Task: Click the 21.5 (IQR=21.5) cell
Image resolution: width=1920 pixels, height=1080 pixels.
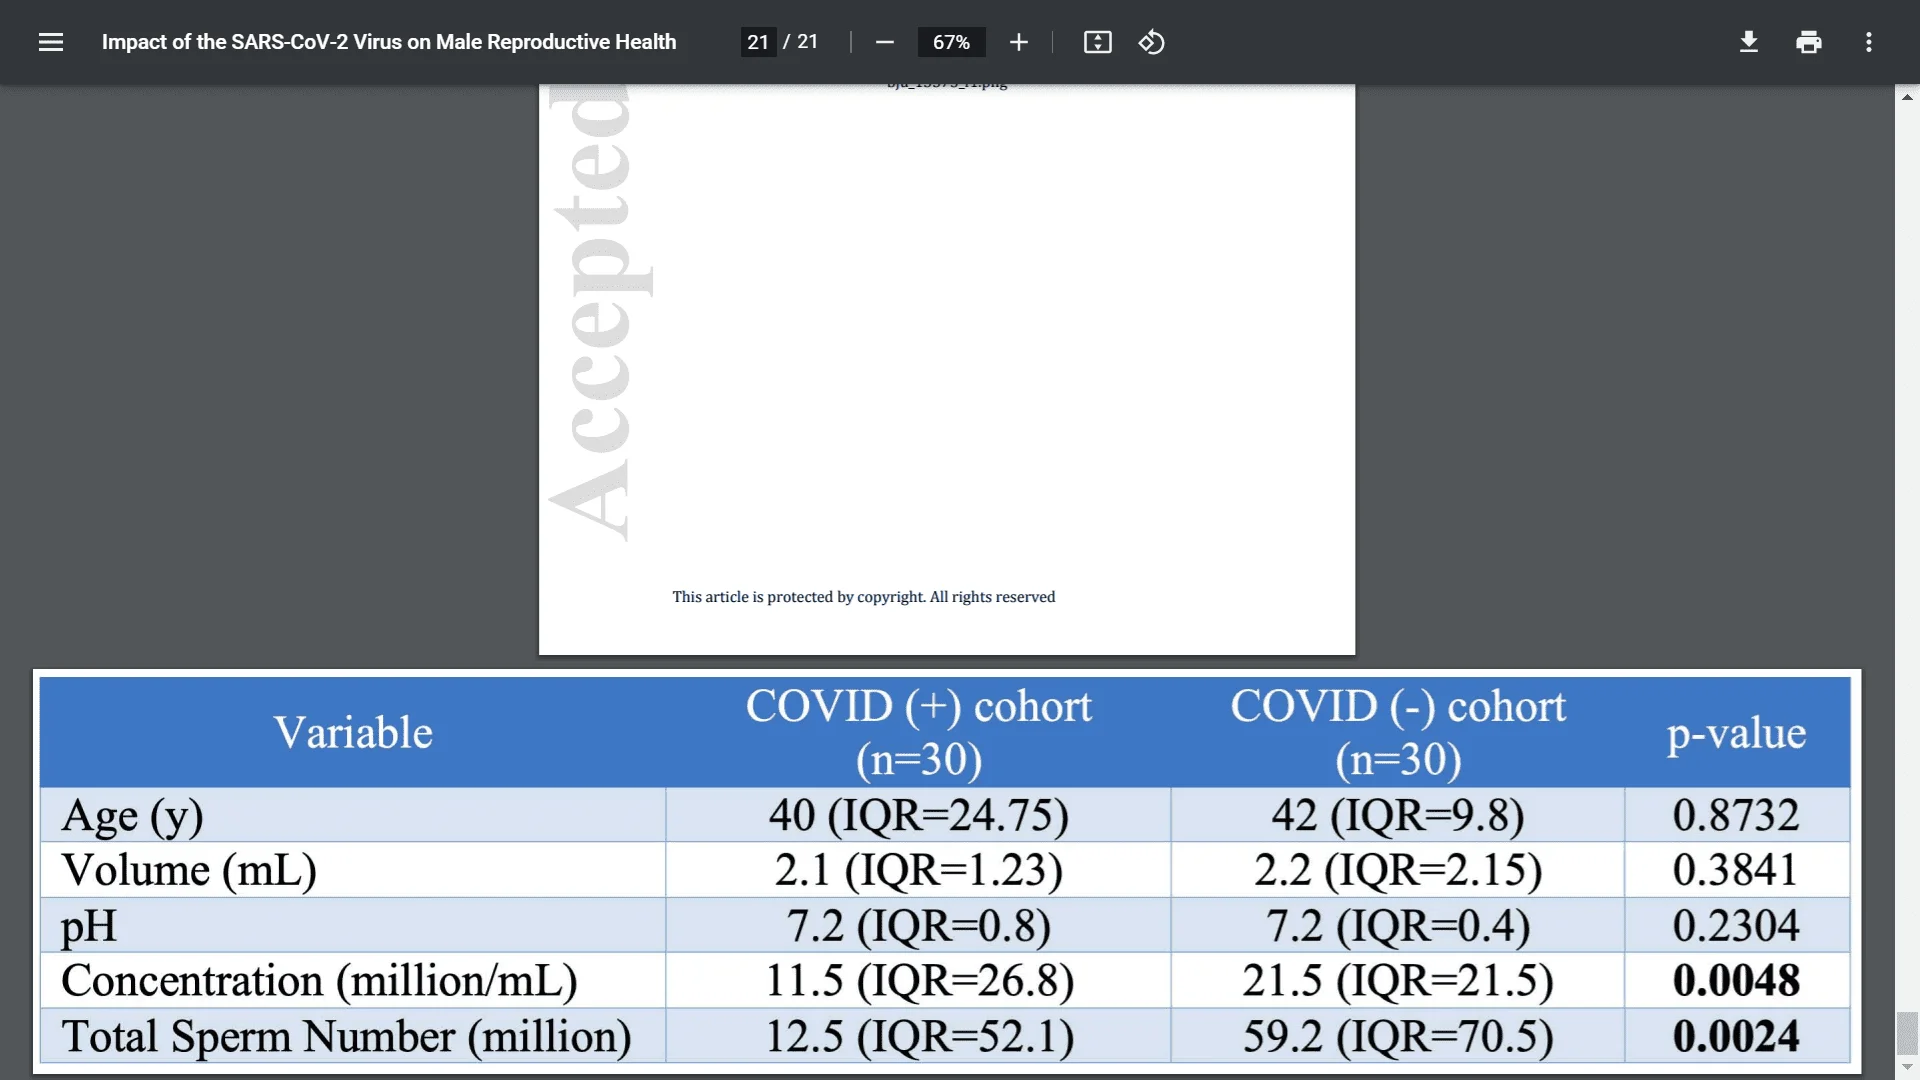Action: 1398,981
